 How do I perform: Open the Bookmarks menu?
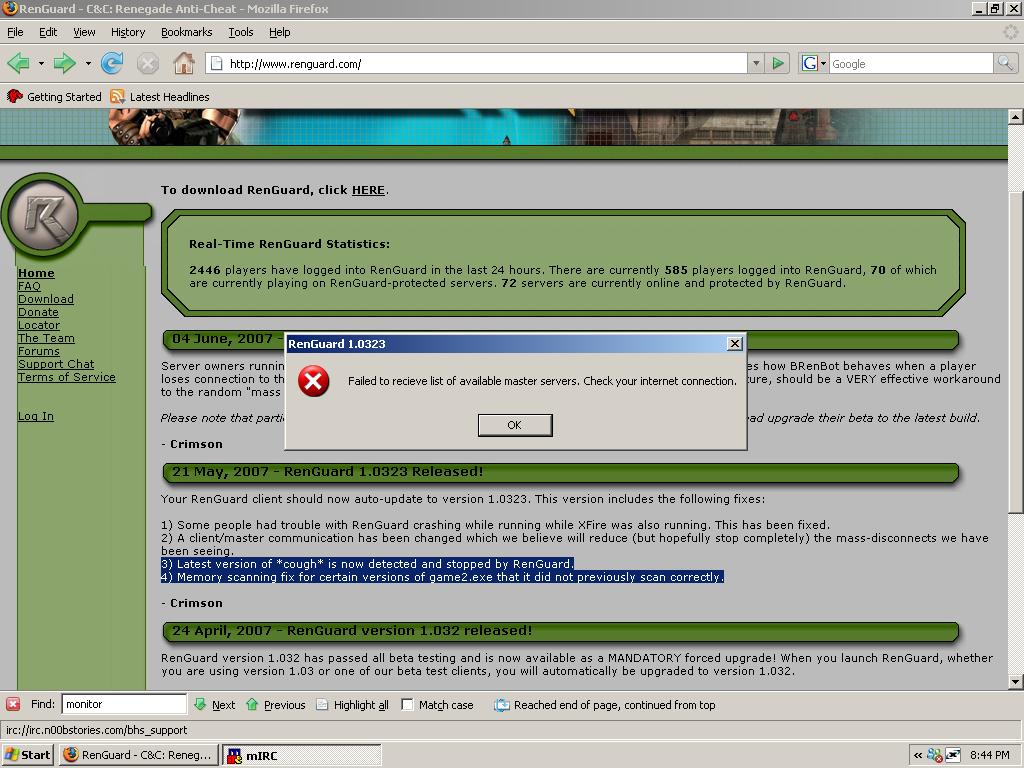pos(186,32)
